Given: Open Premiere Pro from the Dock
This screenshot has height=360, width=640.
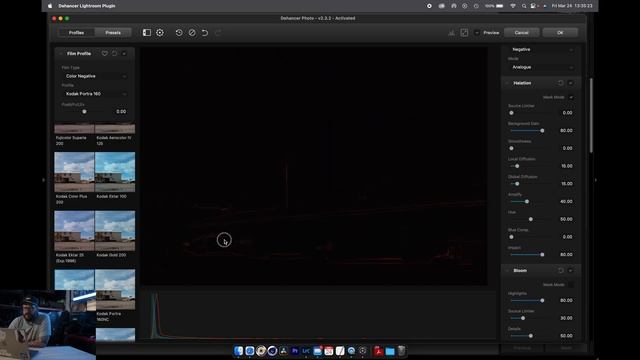Looking at the screenshot, I should pos(295,351).
